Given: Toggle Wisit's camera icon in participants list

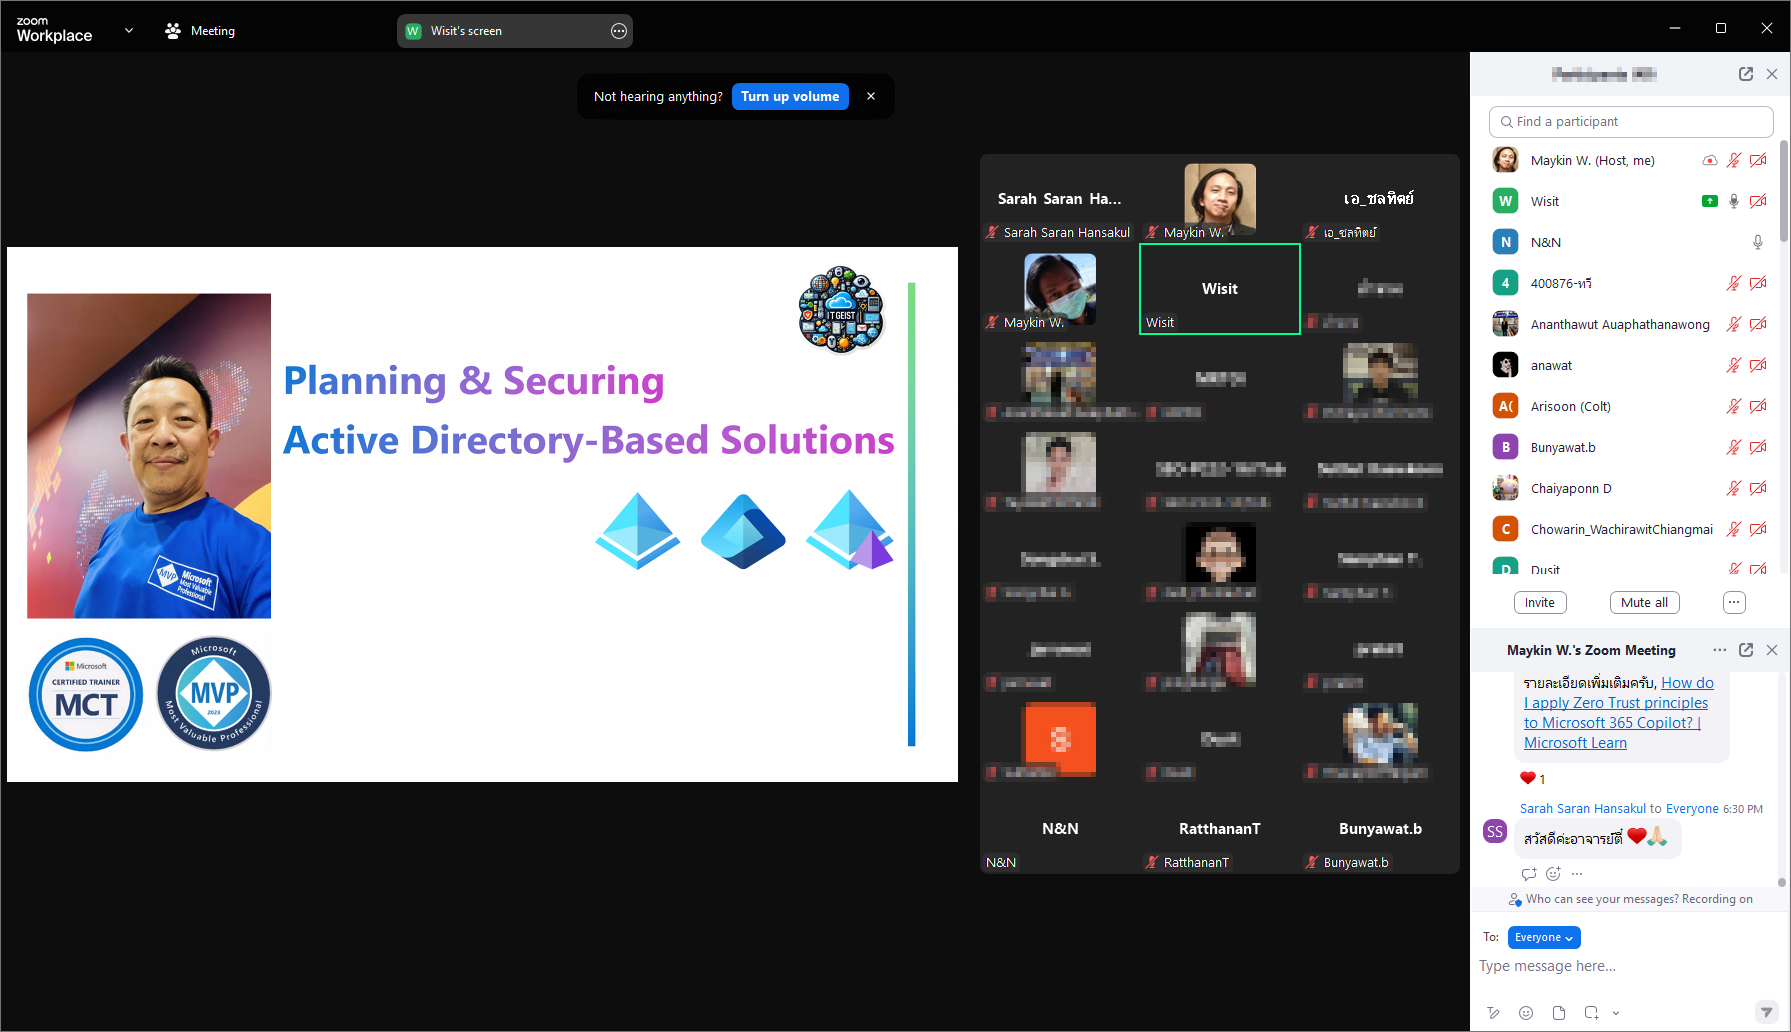Looking at the screenshot, I should coord(1758,201).
